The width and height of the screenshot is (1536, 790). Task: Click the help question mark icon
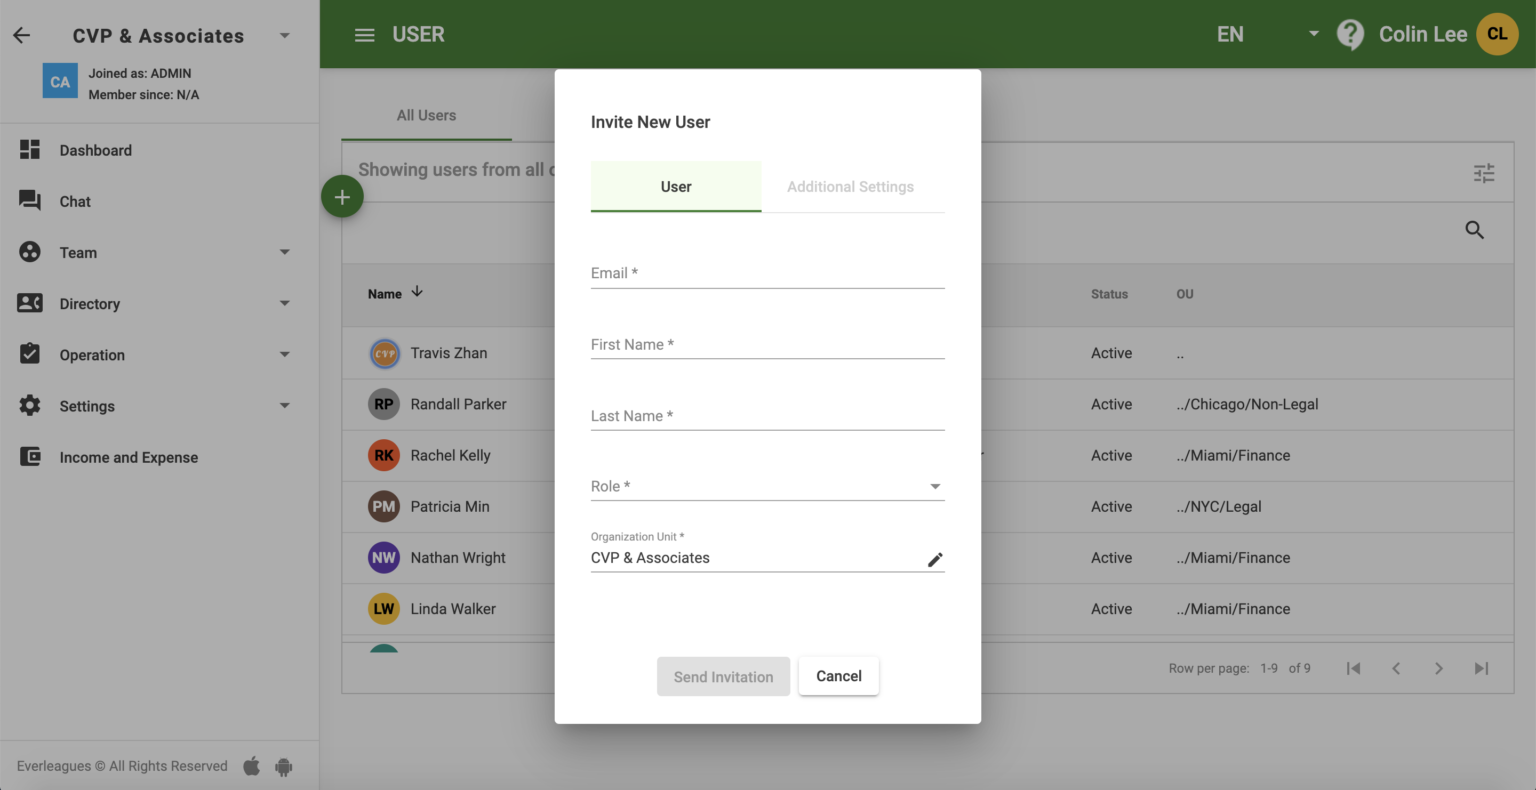pos(1350,35)
